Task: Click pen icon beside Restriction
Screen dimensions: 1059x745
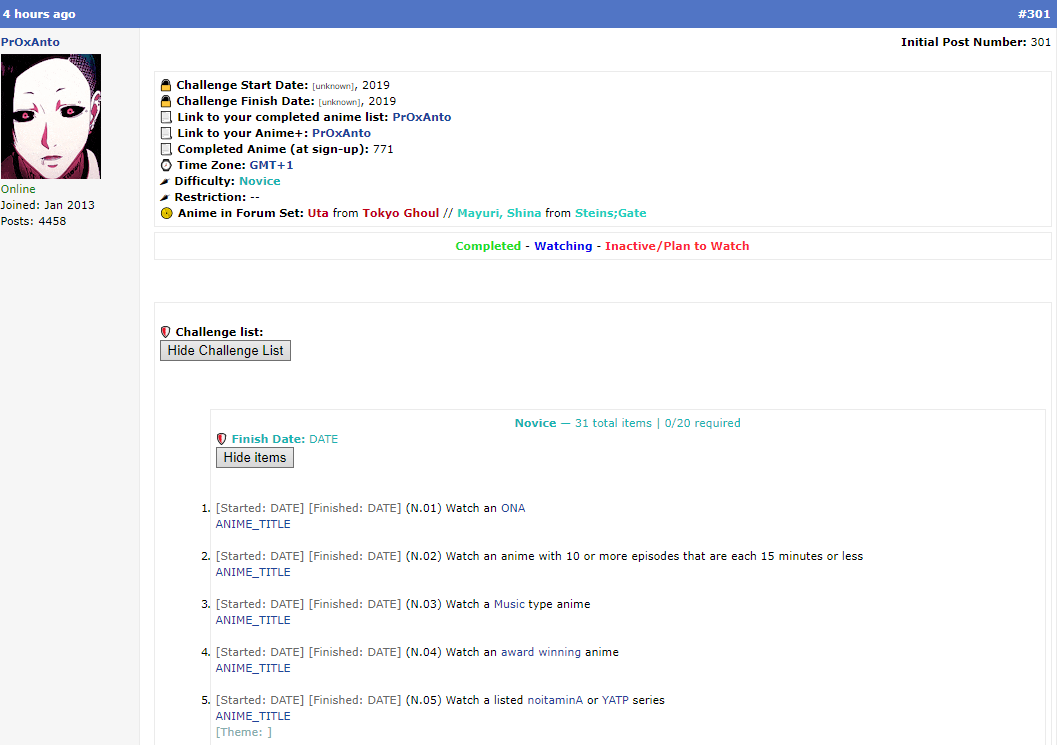Action: (164, 198)
